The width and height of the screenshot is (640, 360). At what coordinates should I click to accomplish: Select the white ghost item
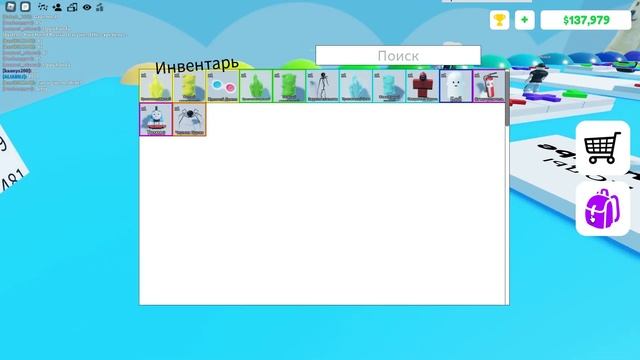click(456, 86)
